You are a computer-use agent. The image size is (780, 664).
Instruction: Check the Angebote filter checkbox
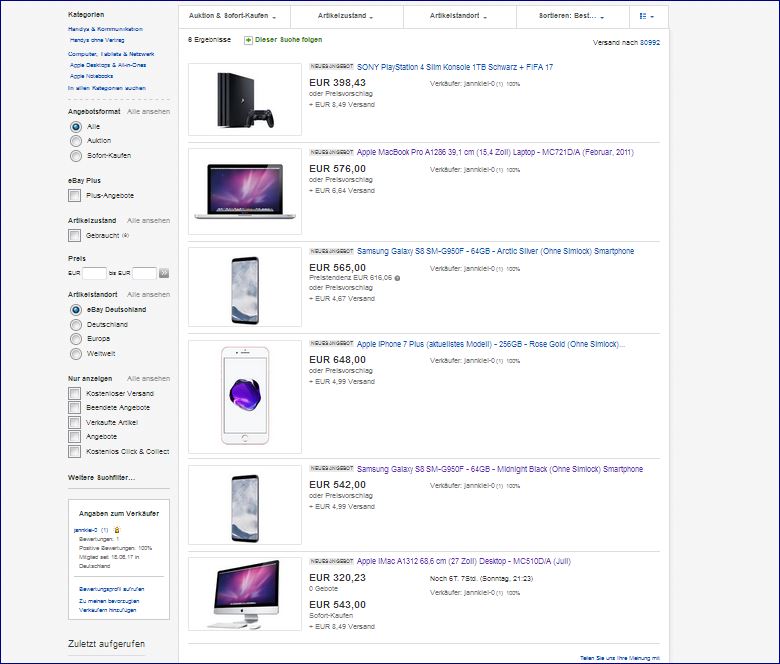[75, 437]
